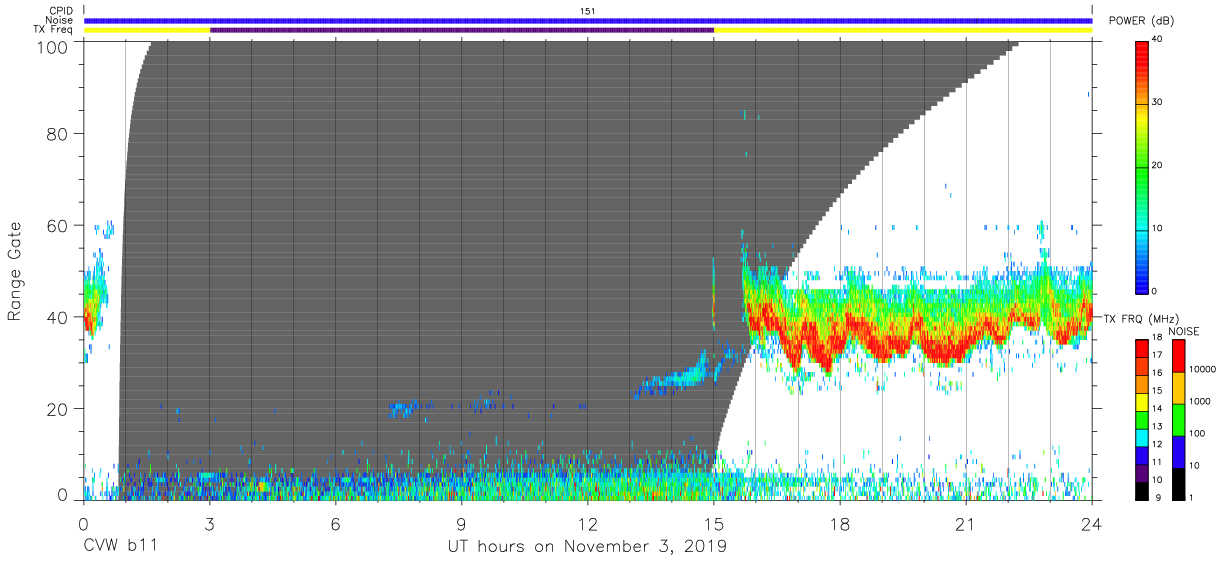
Task: Click the '30' label on POWER colorbar
Action: tap(1158, 103)
